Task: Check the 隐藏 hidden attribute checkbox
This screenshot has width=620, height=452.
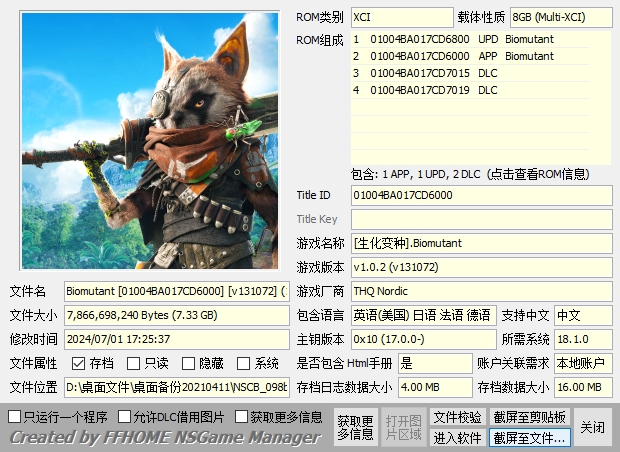Action: point(188,364)
